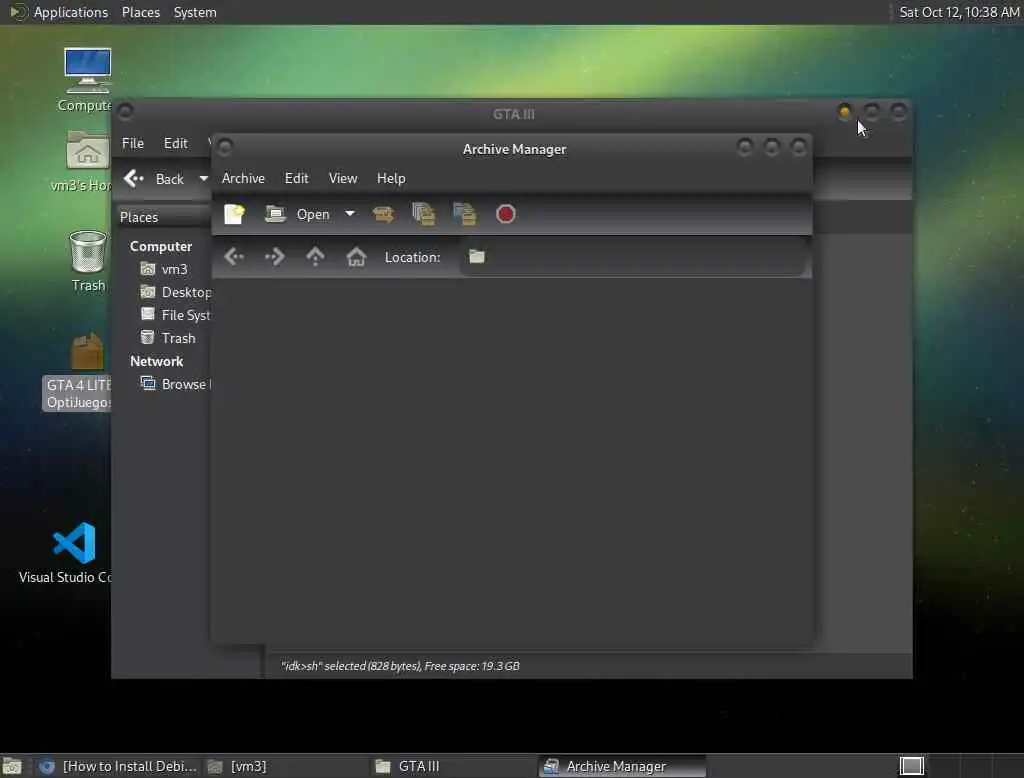Click the red Stop operation icon
The height and width of the screenshot is (778, 1024).
(505, 214)
